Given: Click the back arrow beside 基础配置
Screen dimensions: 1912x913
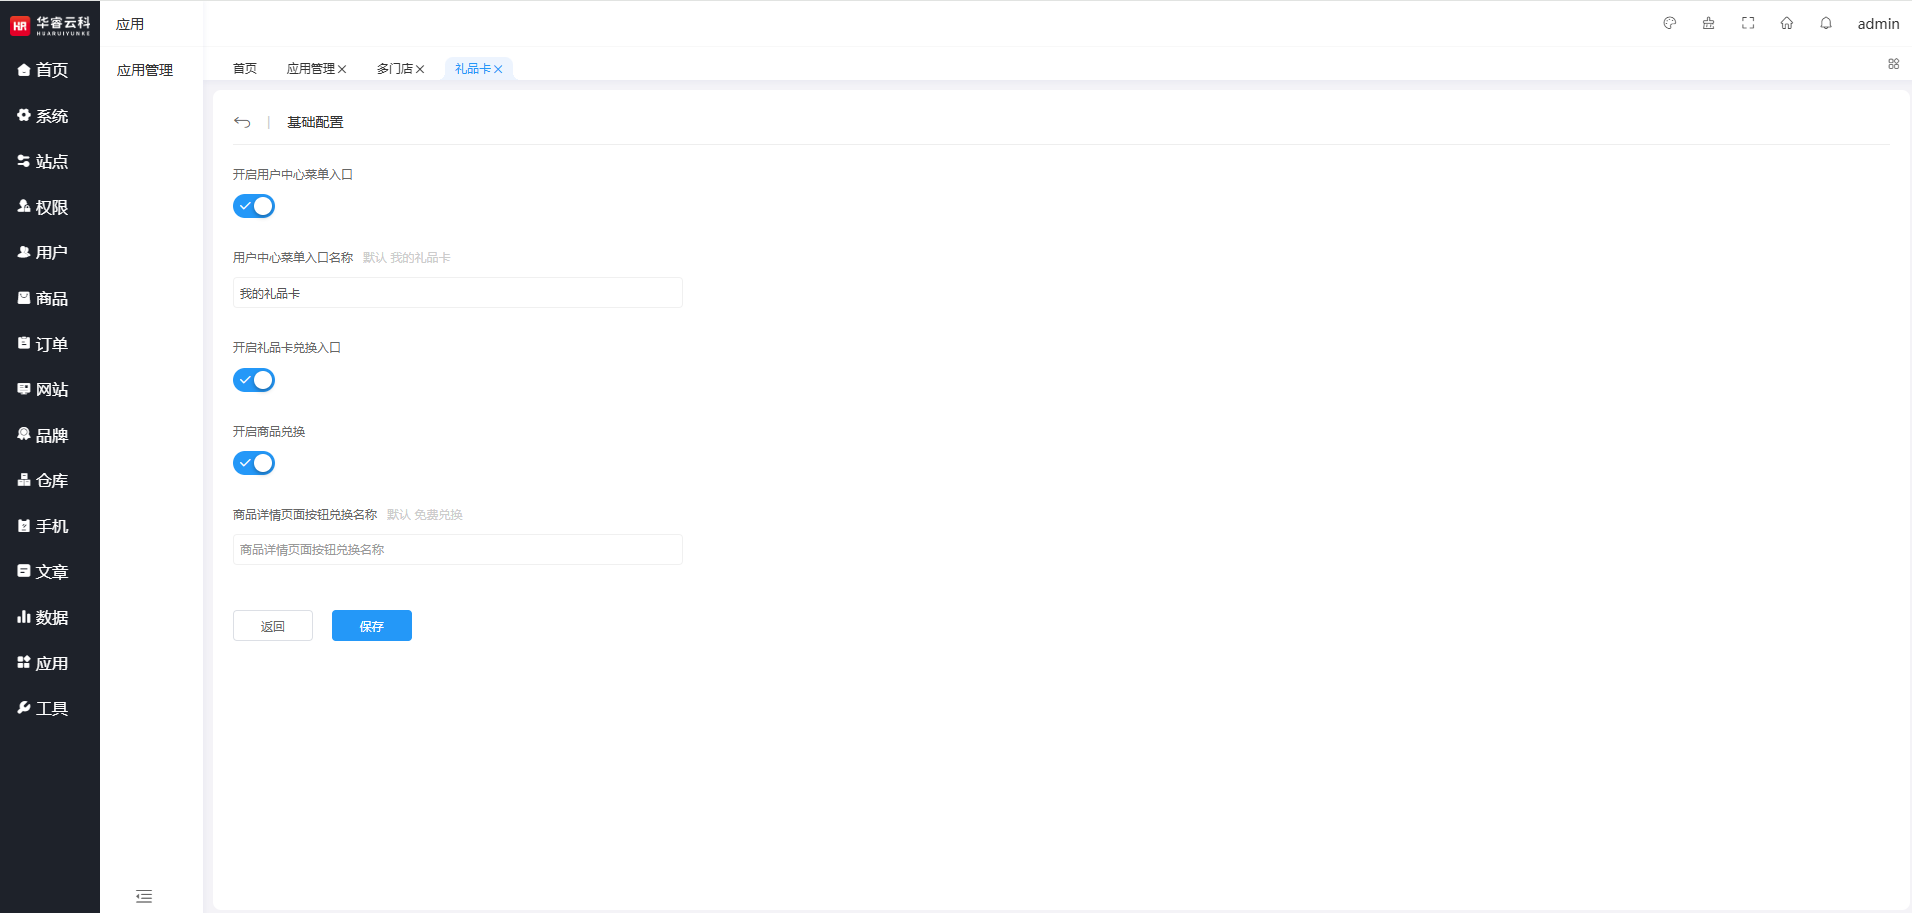Looking at the screenshot, I should point(242,122).
